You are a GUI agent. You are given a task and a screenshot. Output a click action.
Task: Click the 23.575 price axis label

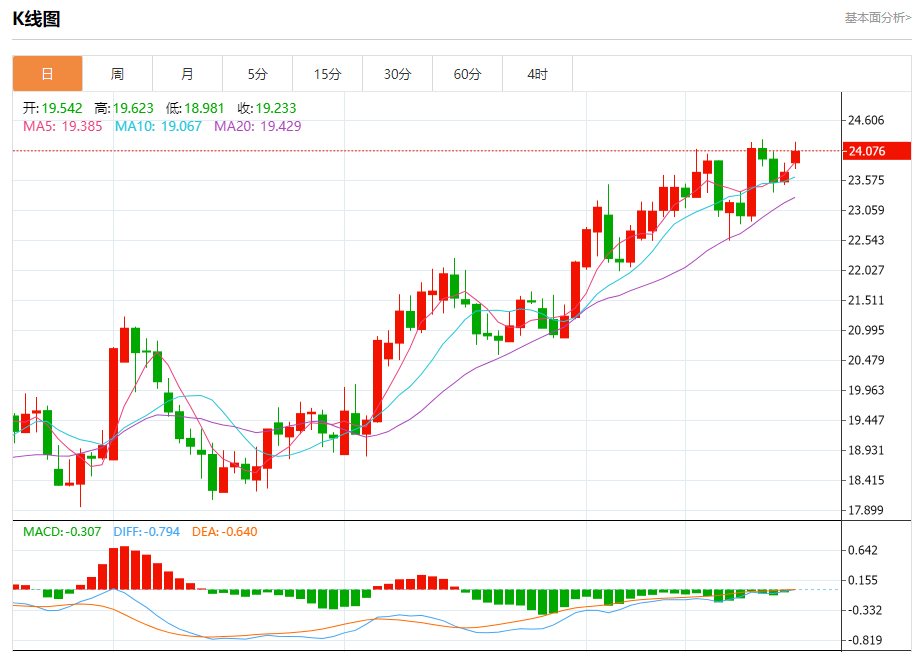coord(866,180)
